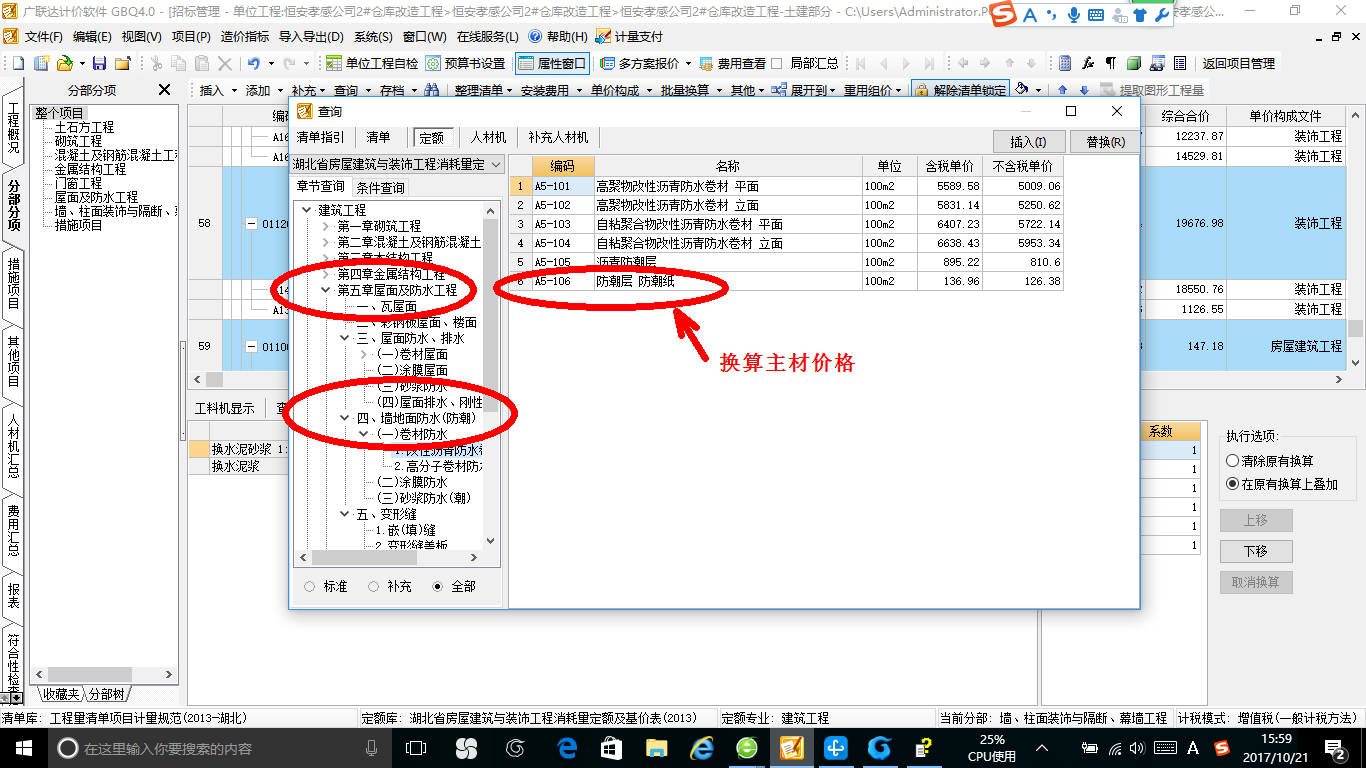1366x768 pixels.
Task: Click the paint bucket fill color icon
Action: pos(1022,90)
